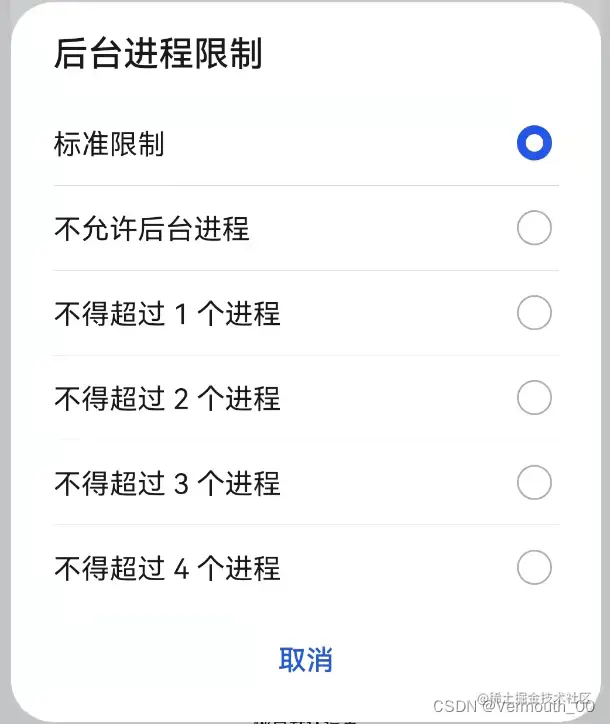Tap partially hidden text below the dialog
Image resolution: width=610 pixels, height=724 pixels.
pos(306,720)
